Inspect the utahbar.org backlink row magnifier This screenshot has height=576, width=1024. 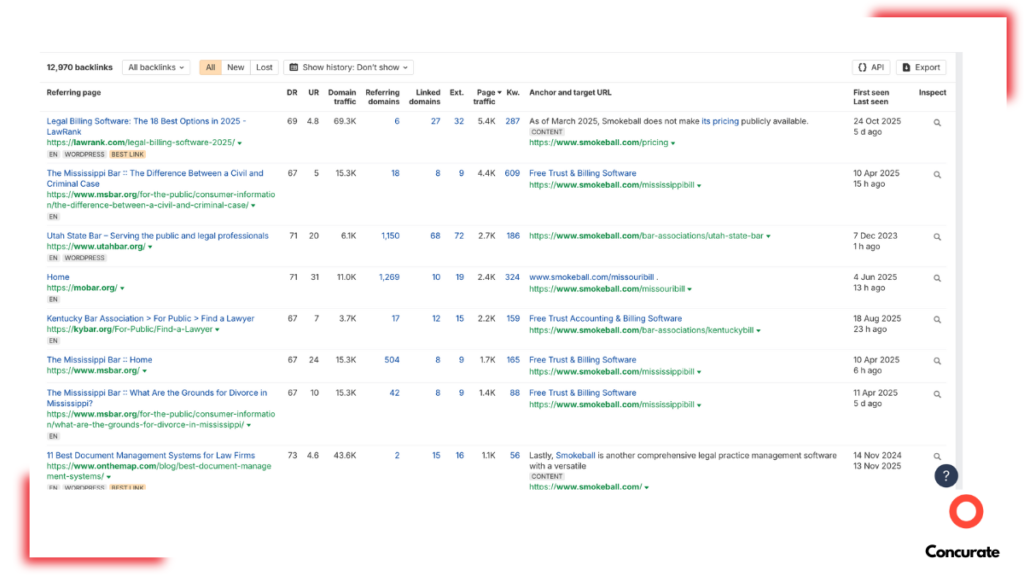click(936, 236)
